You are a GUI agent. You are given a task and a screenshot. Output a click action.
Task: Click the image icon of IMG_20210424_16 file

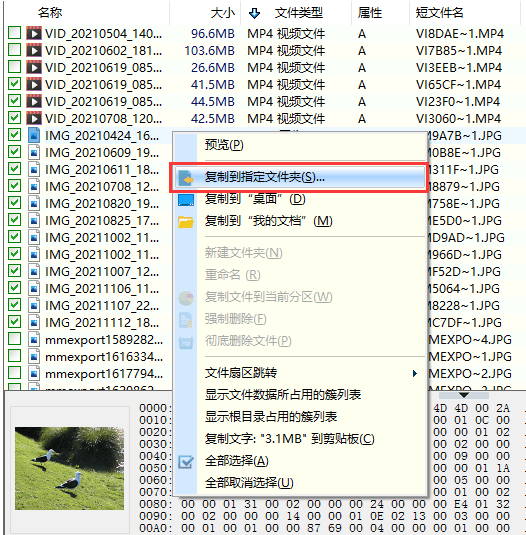point(34,135)
